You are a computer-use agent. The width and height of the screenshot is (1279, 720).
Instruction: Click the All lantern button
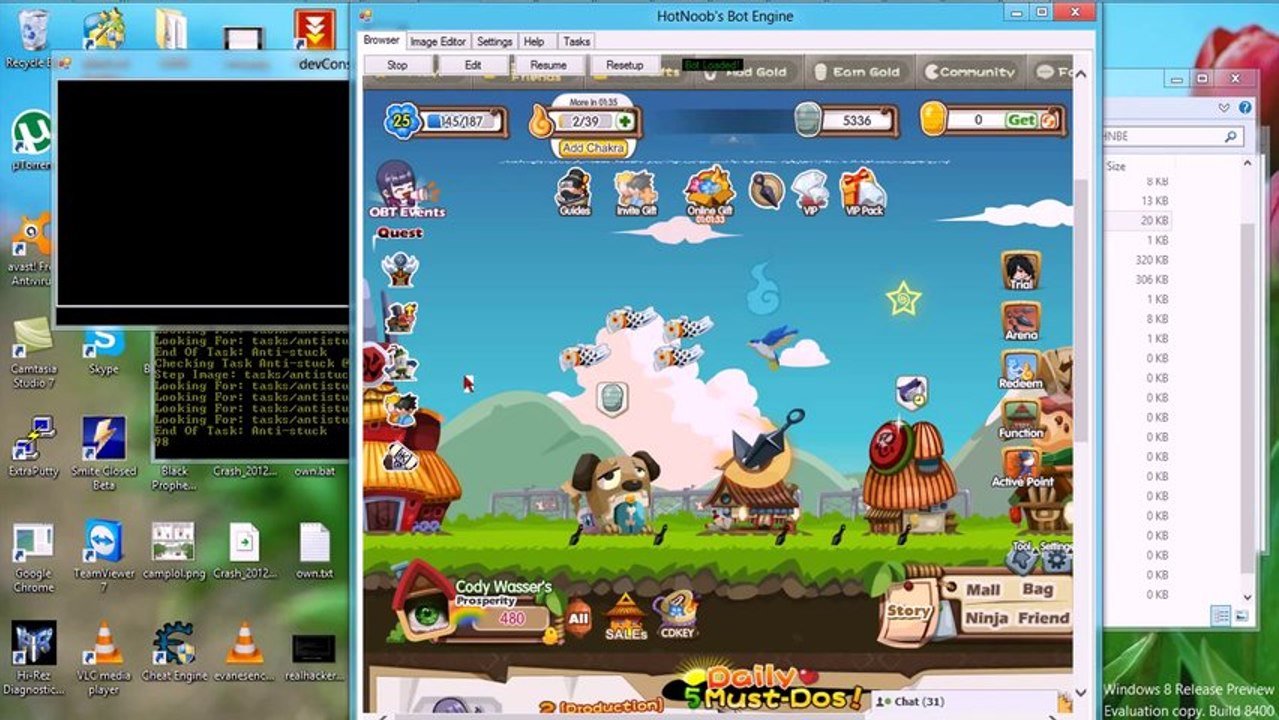tap(578, 618)
